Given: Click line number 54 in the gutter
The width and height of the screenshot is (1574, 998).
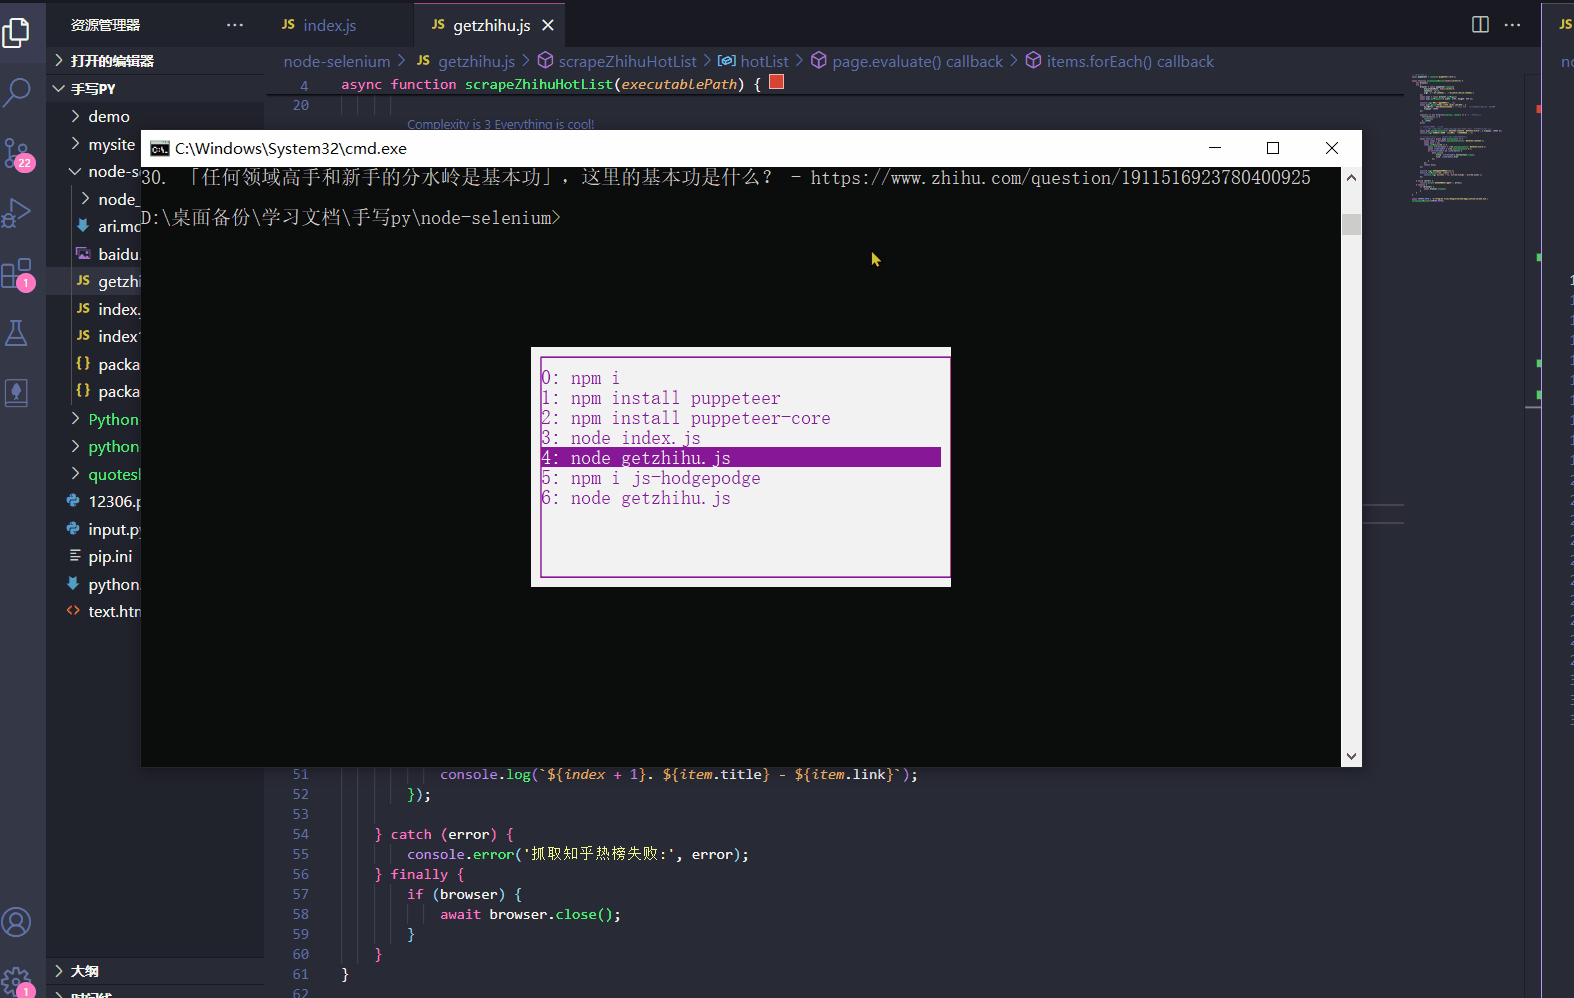Looking at the screenshot, I should 301,834.
